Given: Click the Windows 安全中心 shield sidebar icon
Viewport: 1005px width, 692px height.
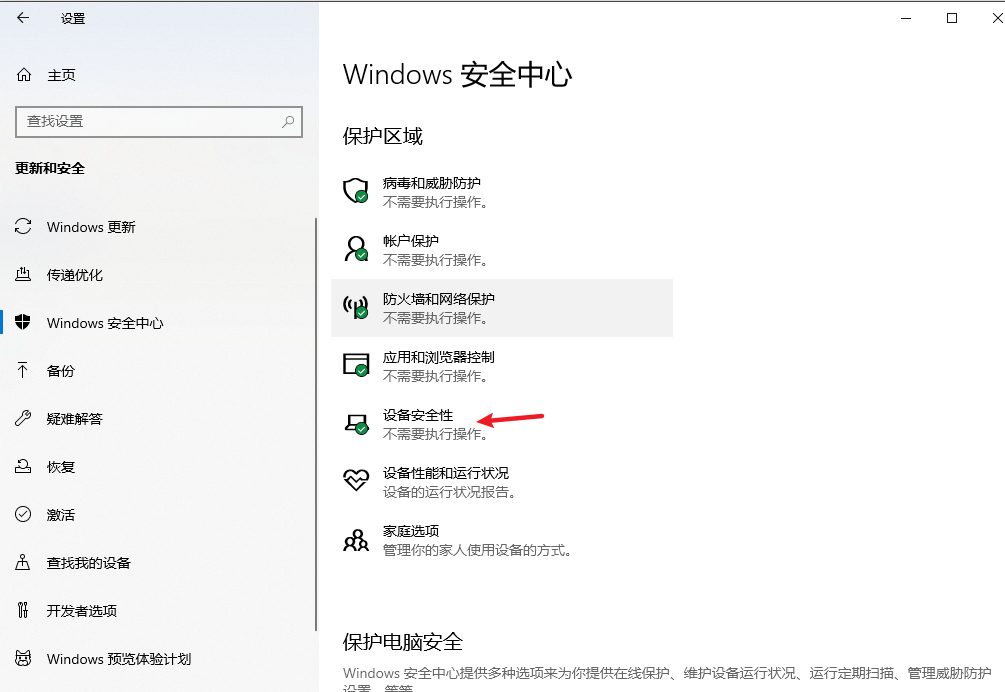Looking at the screenshot, I should click(x=23, y=322).
